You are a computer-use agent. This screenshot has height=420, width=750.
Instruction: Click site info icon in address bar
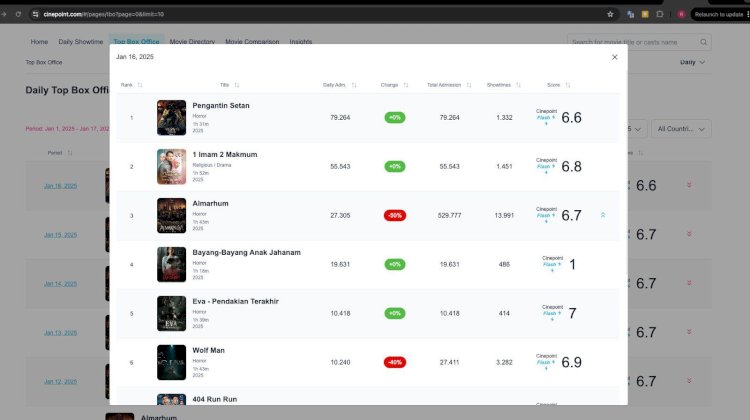point(35,14)
